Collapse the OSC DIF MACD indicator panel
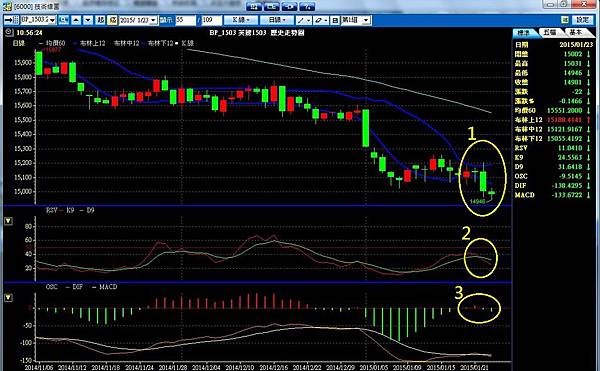Screen dimensions: 600x371 (8, 298)
